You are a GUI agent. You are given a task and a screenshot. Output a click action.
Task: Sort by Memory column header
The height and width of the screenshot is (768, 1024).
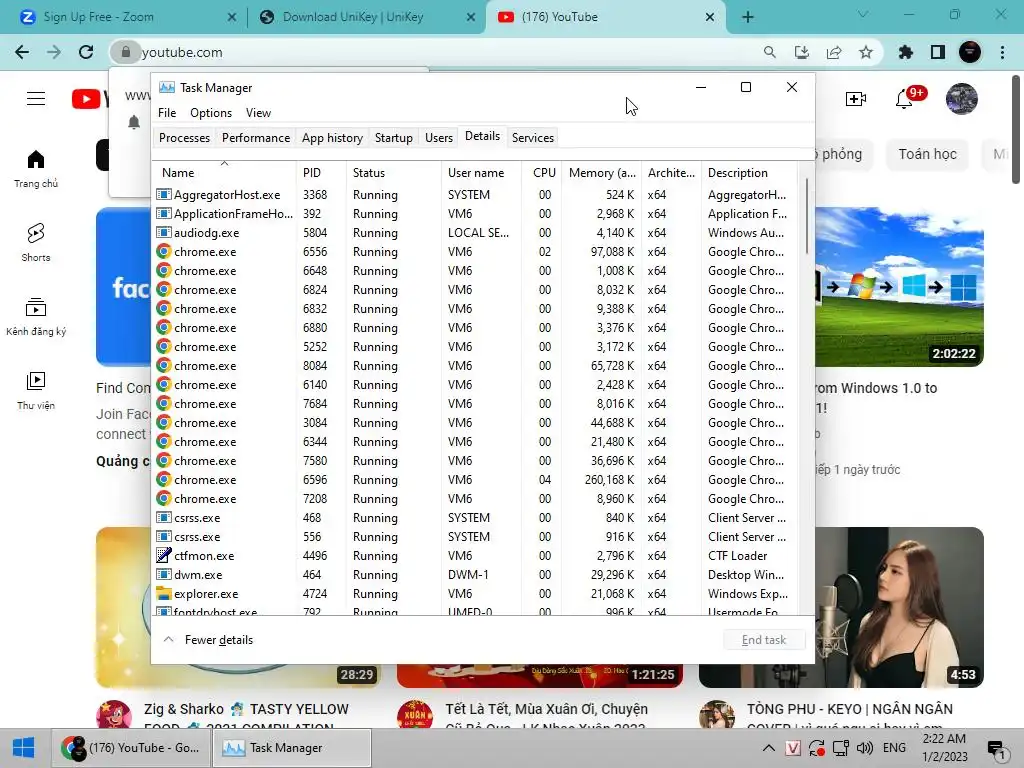pyautogui.click(x=601, y=172)
